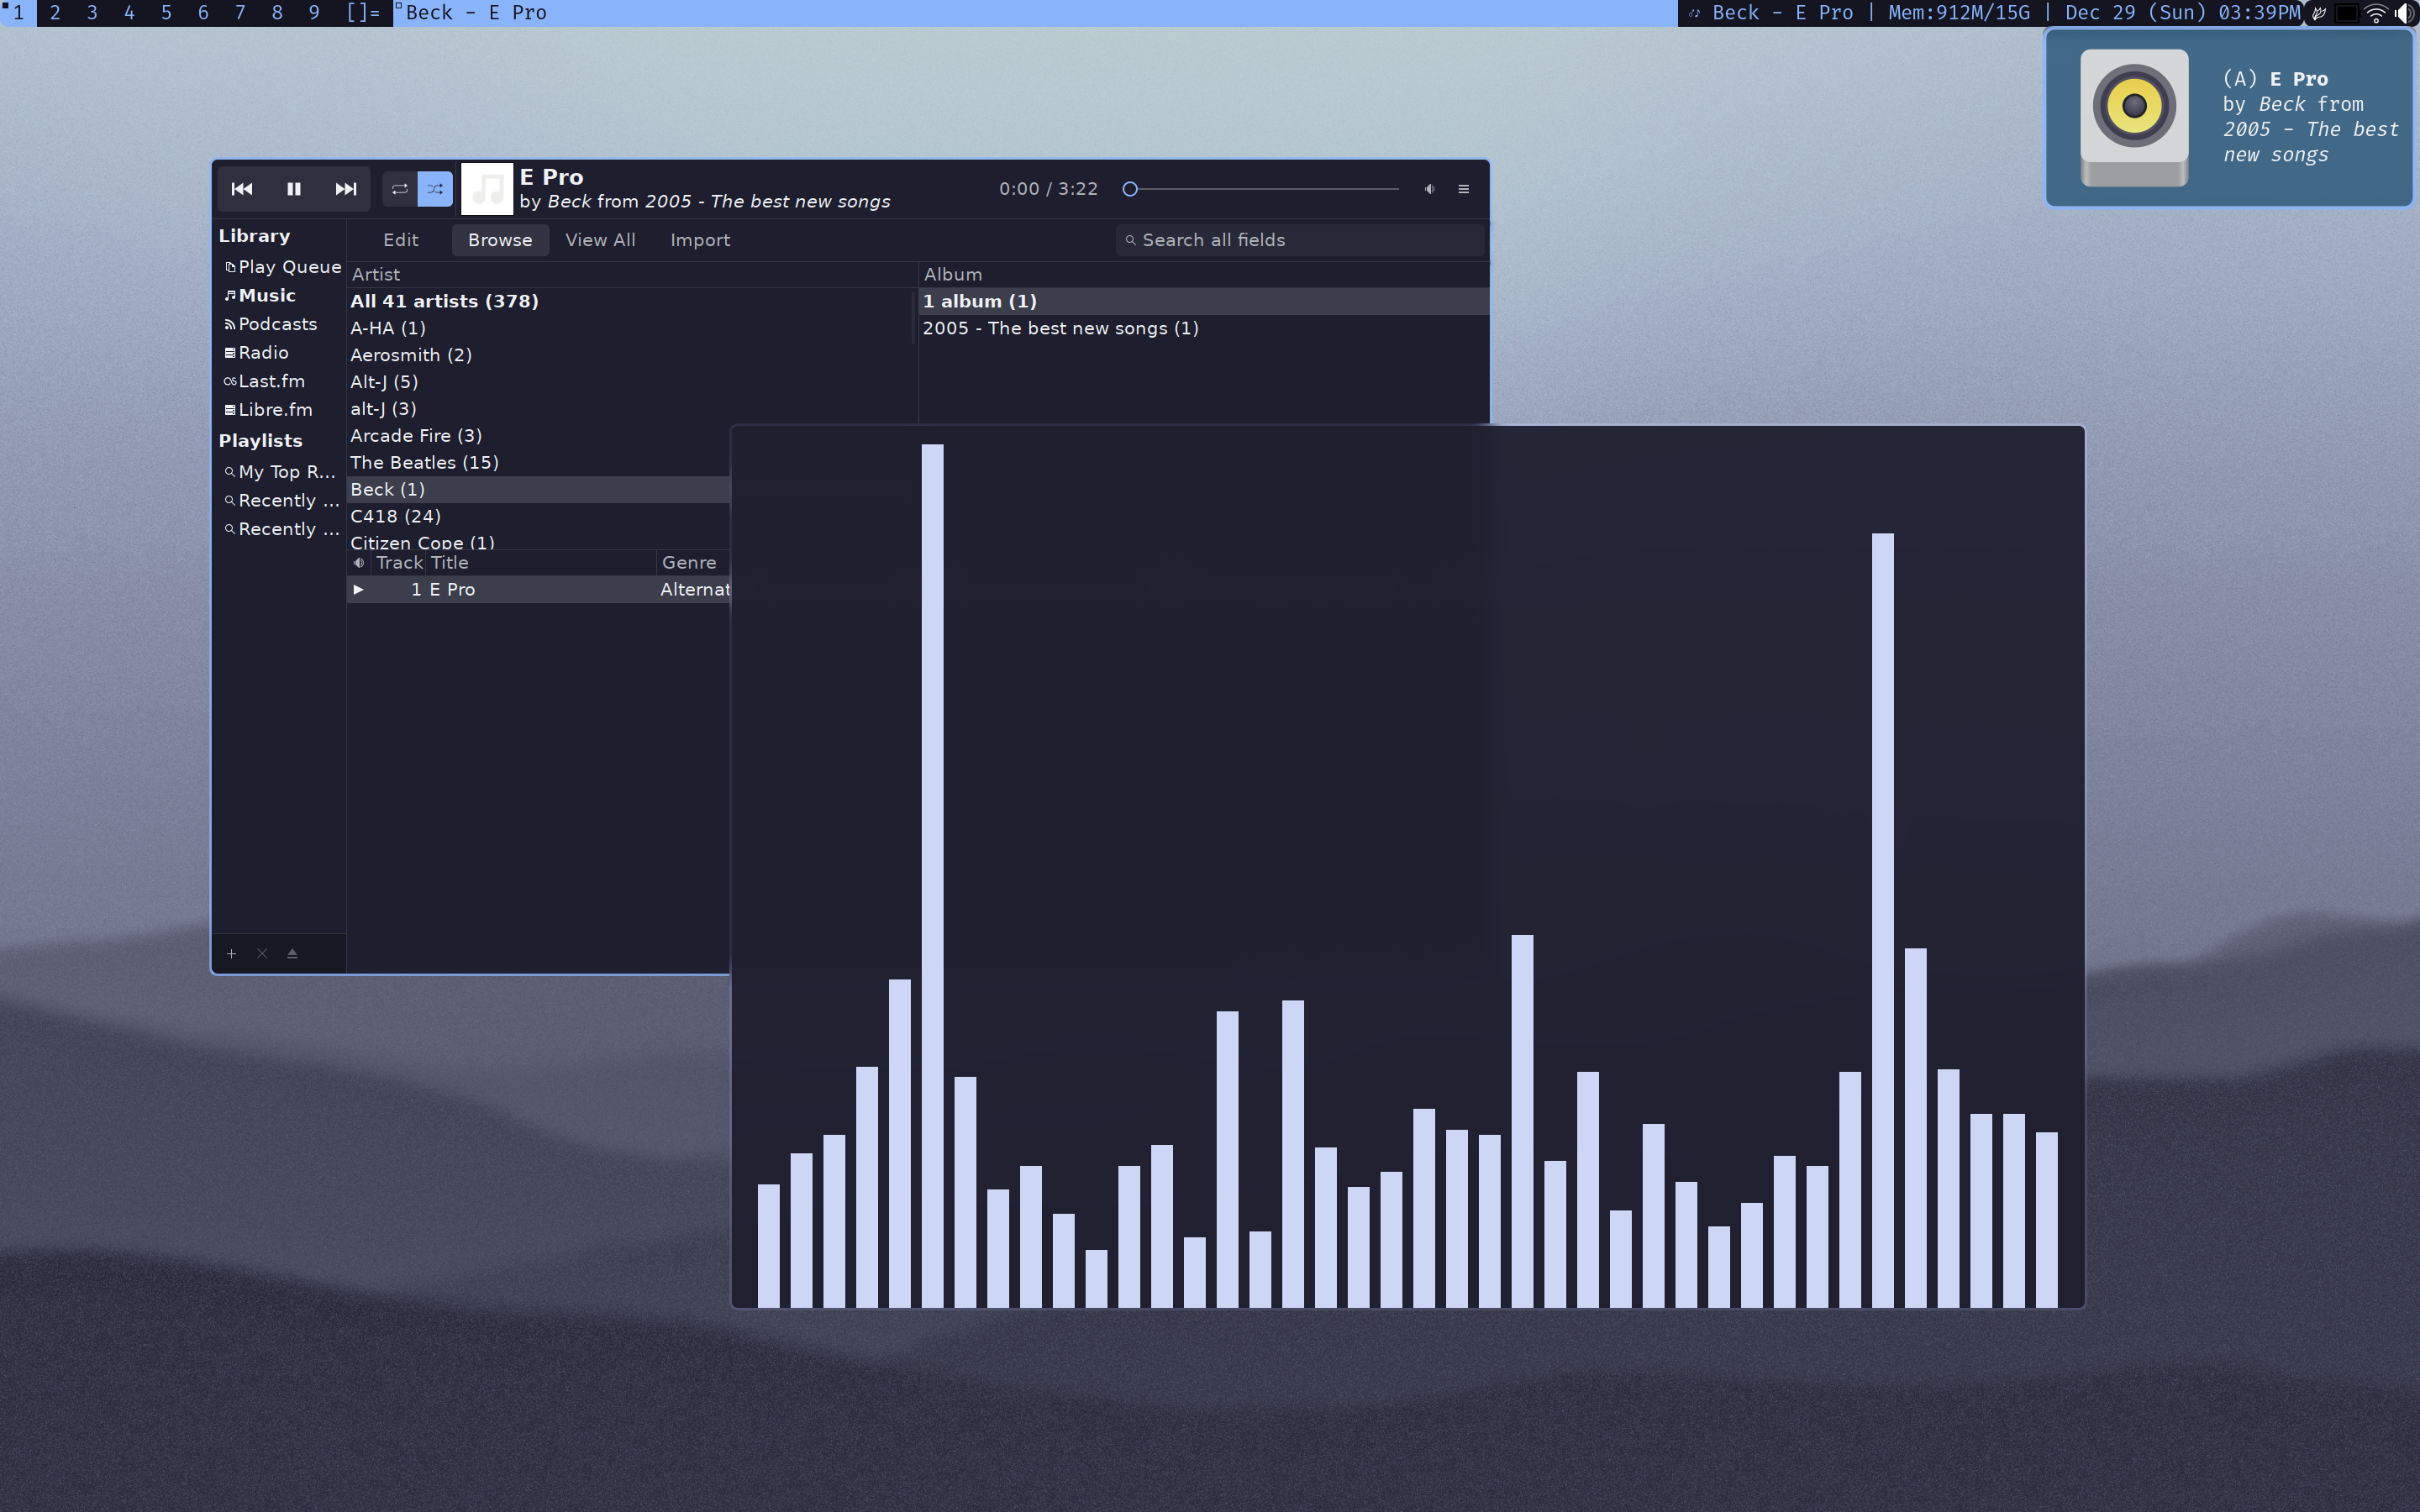Sort tracks by Title column header
Viewport: 2420px width, 1512px height.
[541, 563]
